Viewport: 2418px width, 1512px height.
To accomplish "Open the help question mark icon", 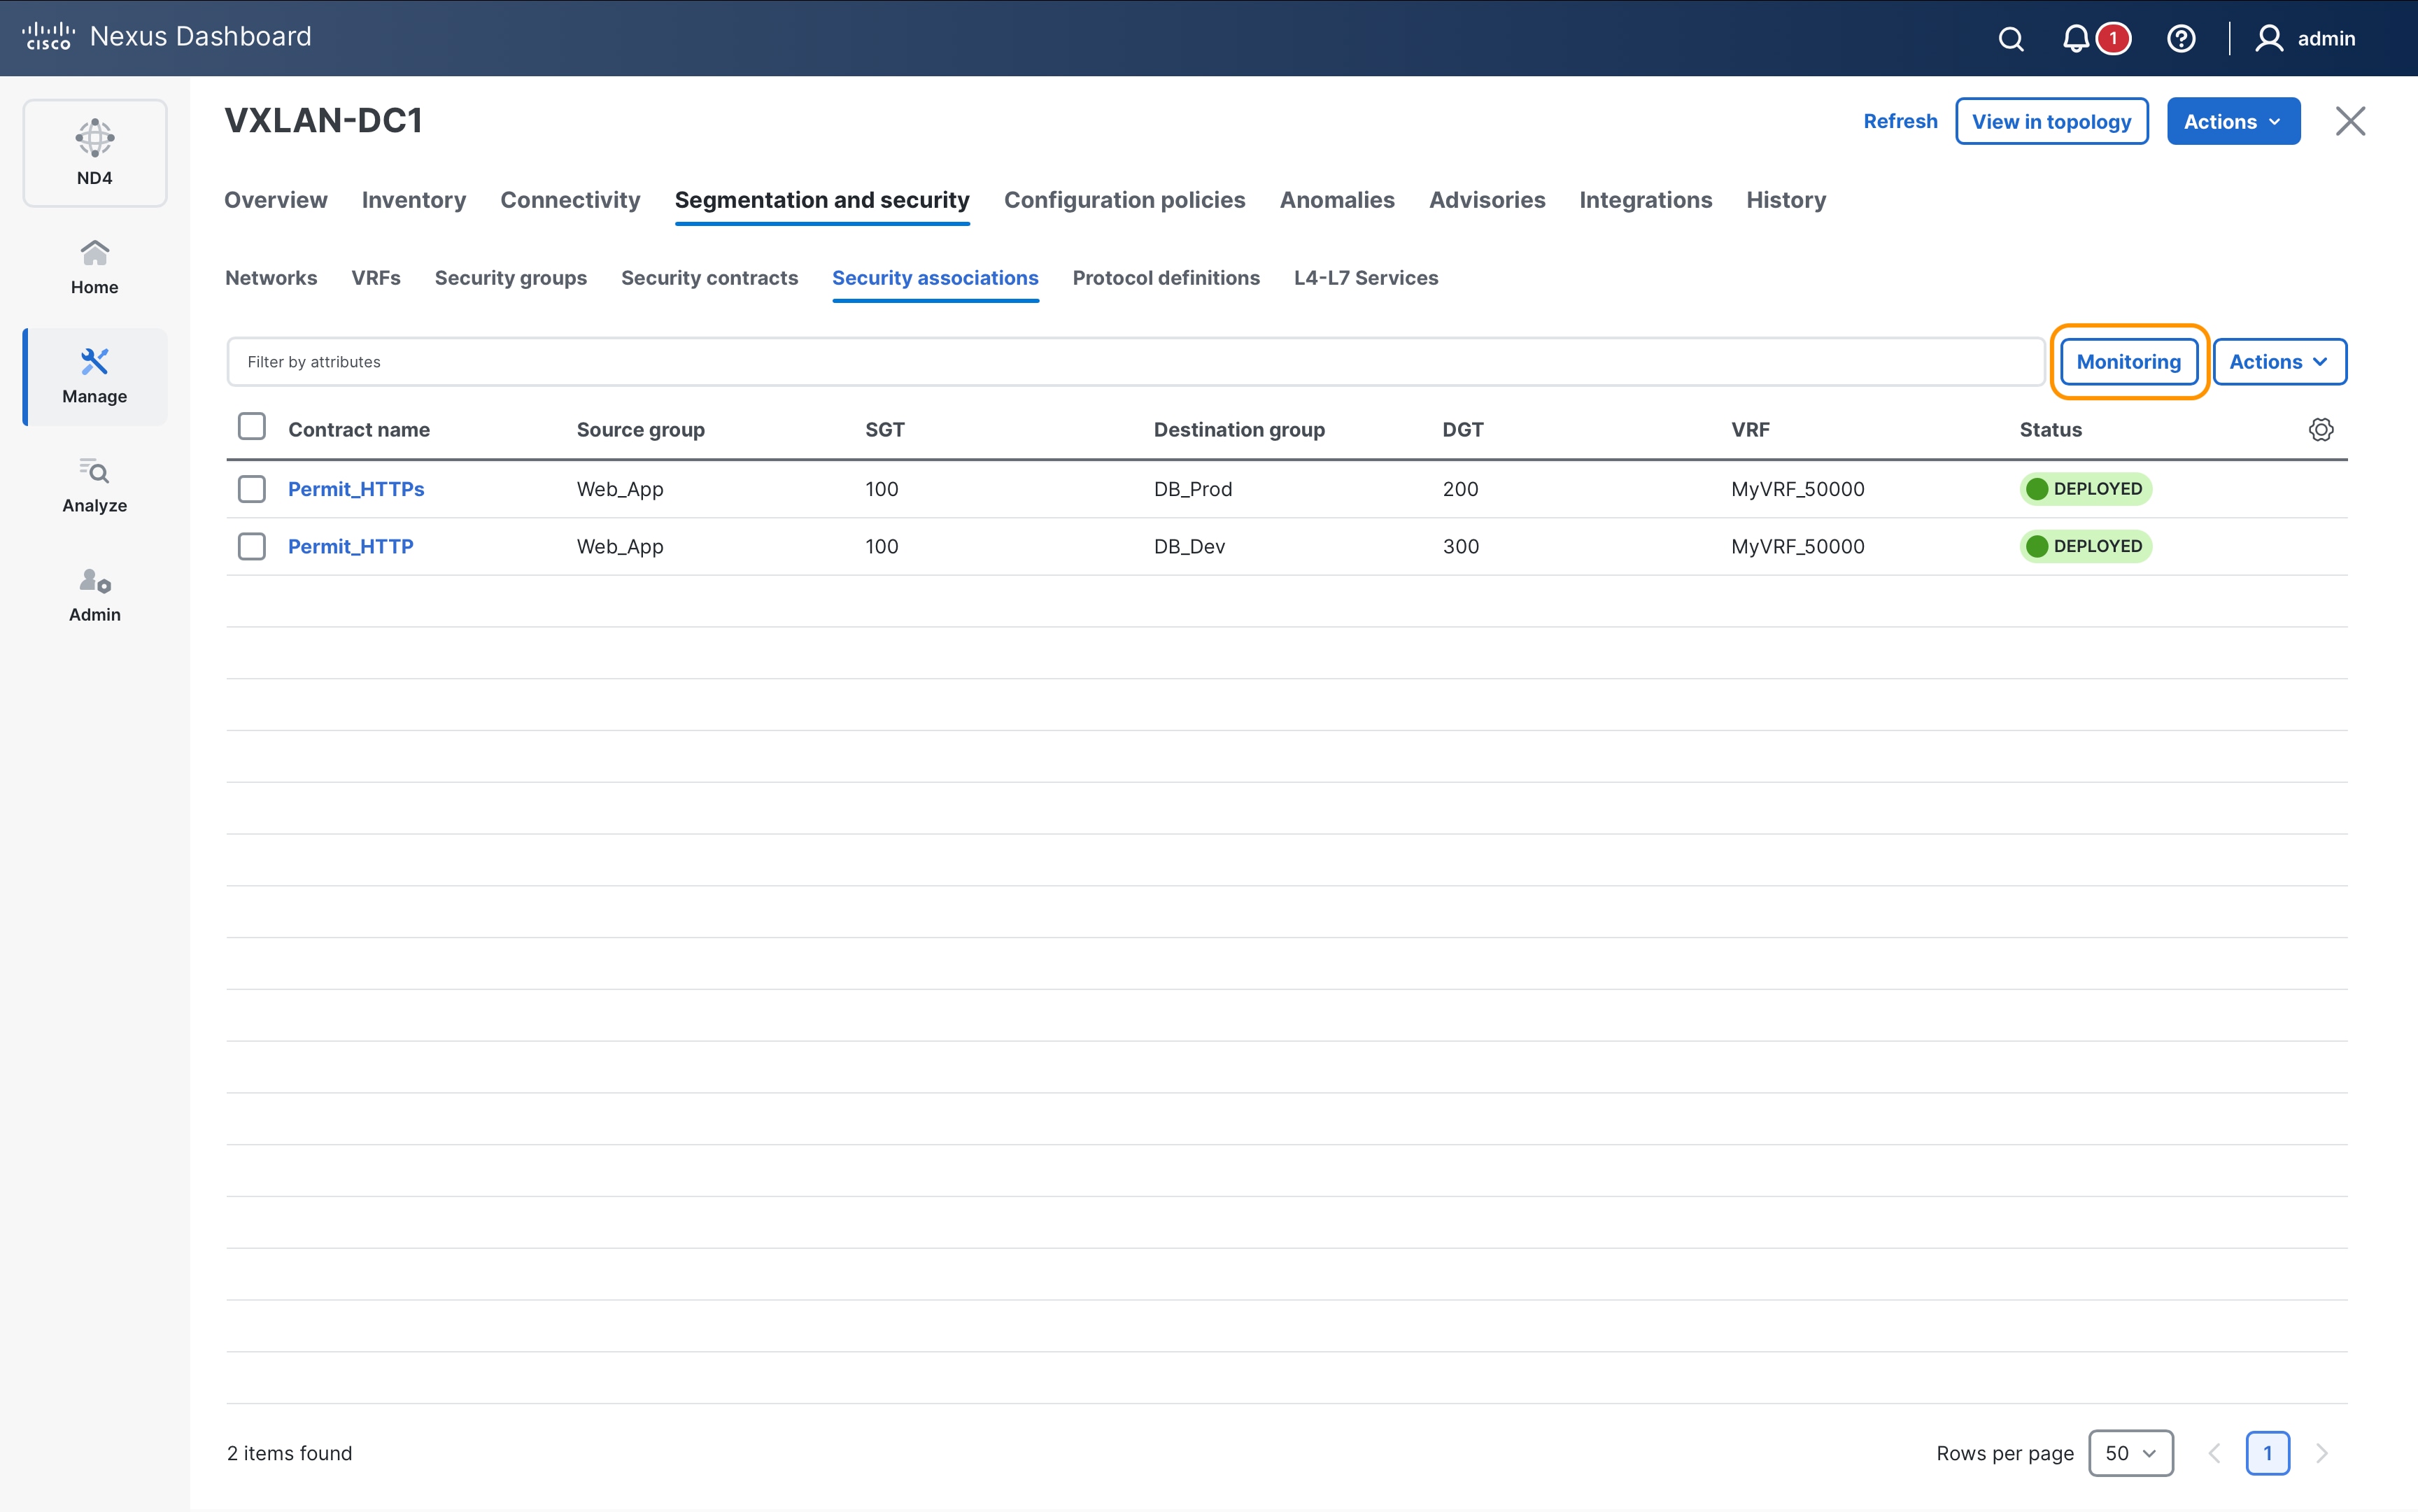I will (2181, 39).
